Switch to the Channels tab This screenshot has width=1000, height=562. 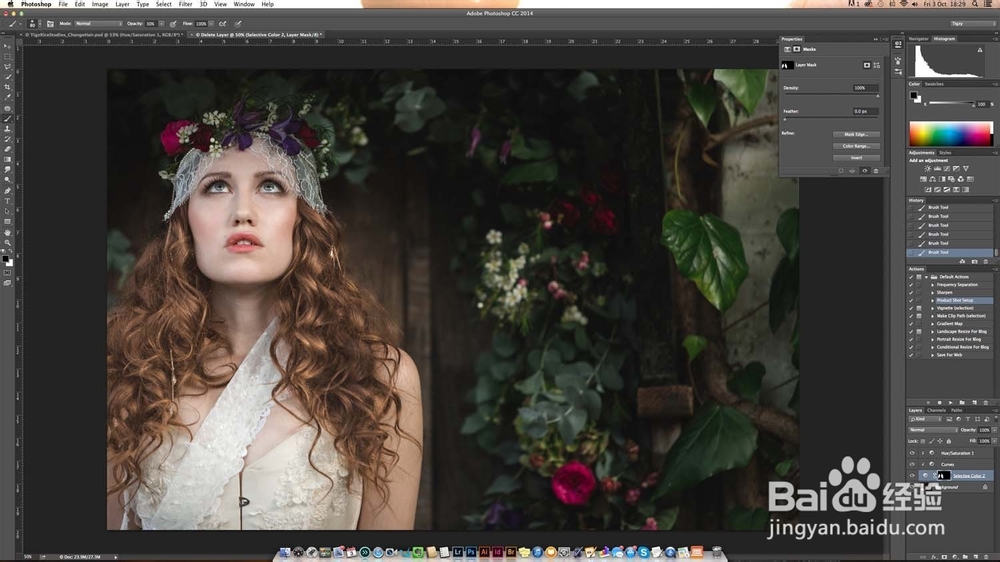(936, 410)
